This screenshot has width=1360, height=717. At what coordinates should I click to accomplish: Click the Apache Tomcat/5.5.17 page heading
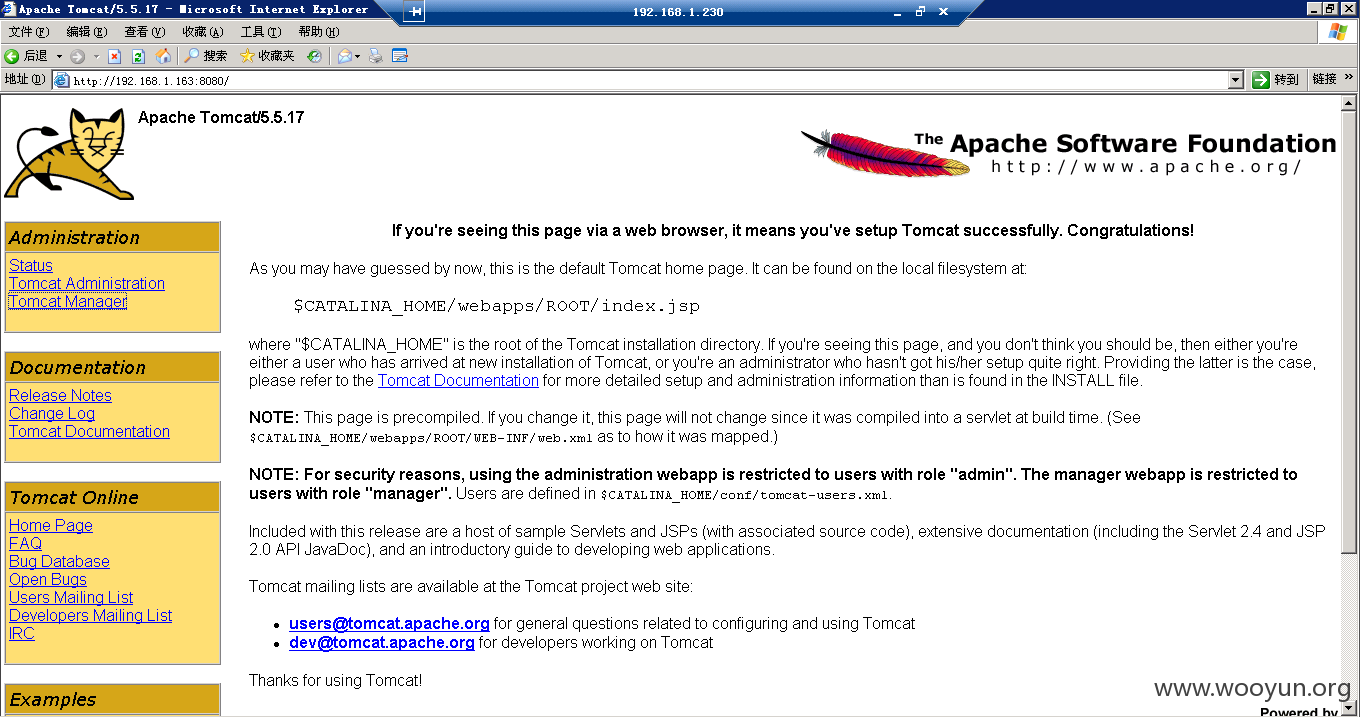tap(221, 117)
